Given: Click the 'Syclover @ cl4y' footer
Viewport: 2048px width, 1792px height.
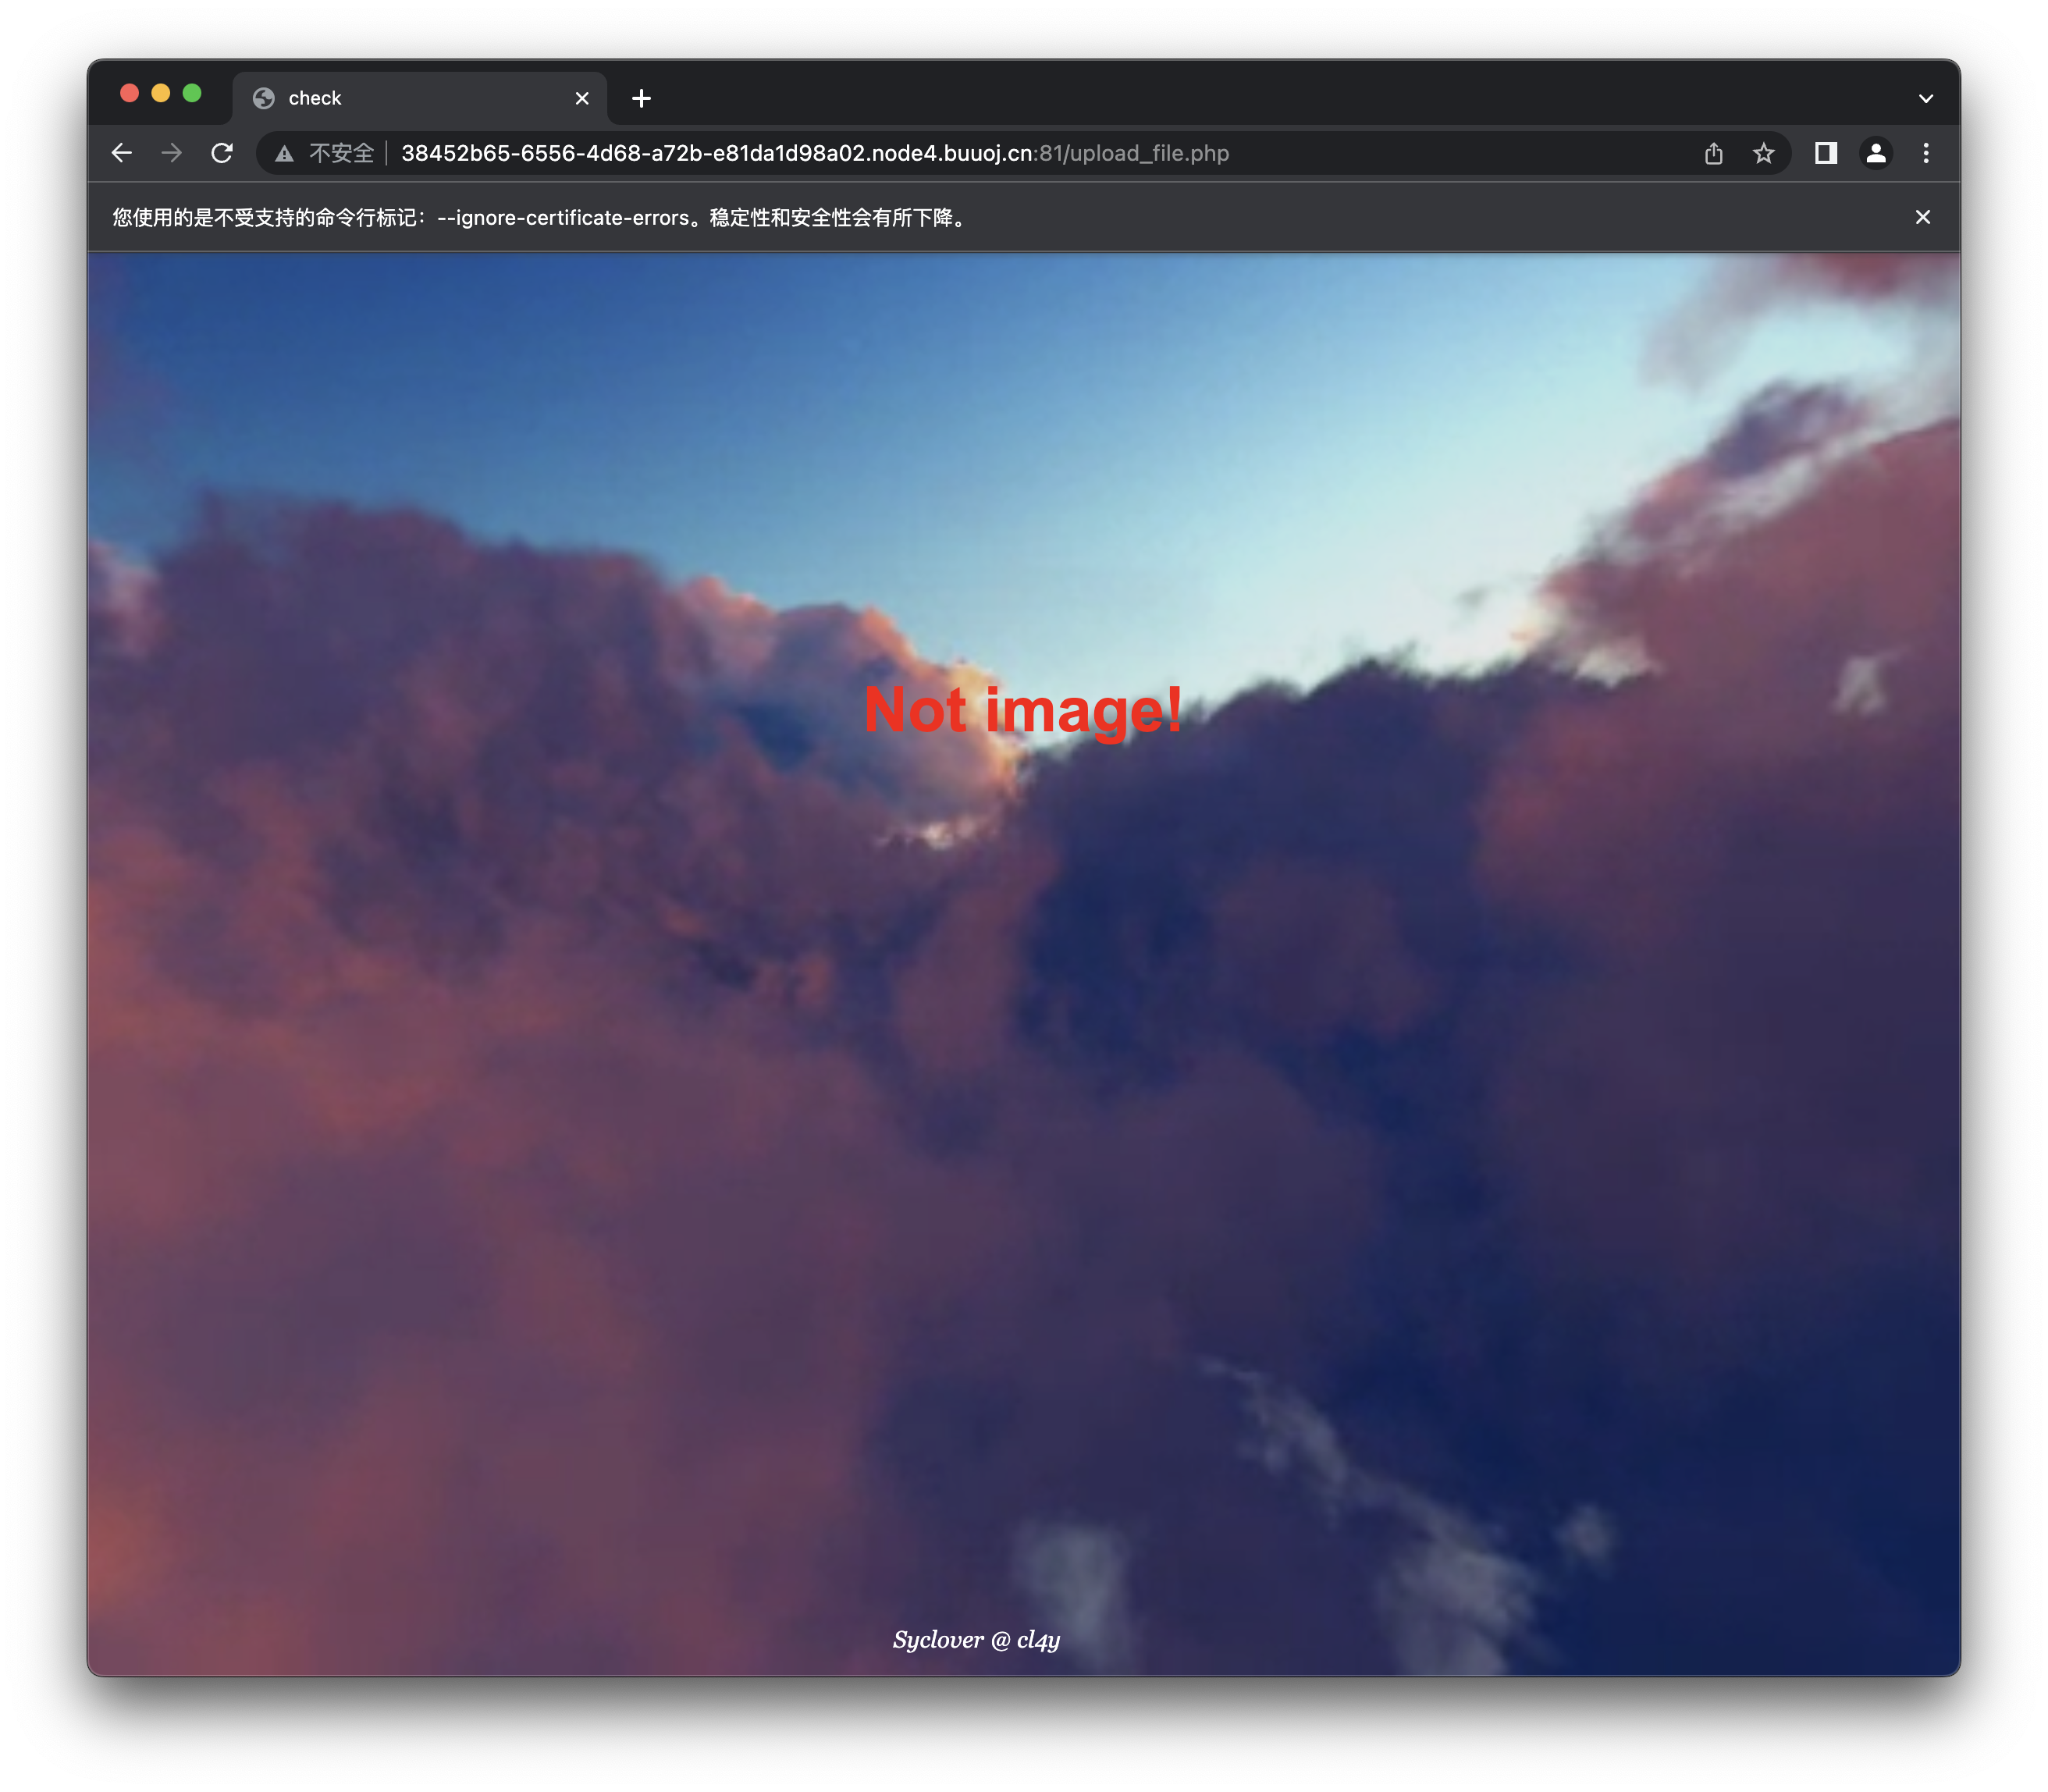Looking at the screenshot, I should 976,1640.
